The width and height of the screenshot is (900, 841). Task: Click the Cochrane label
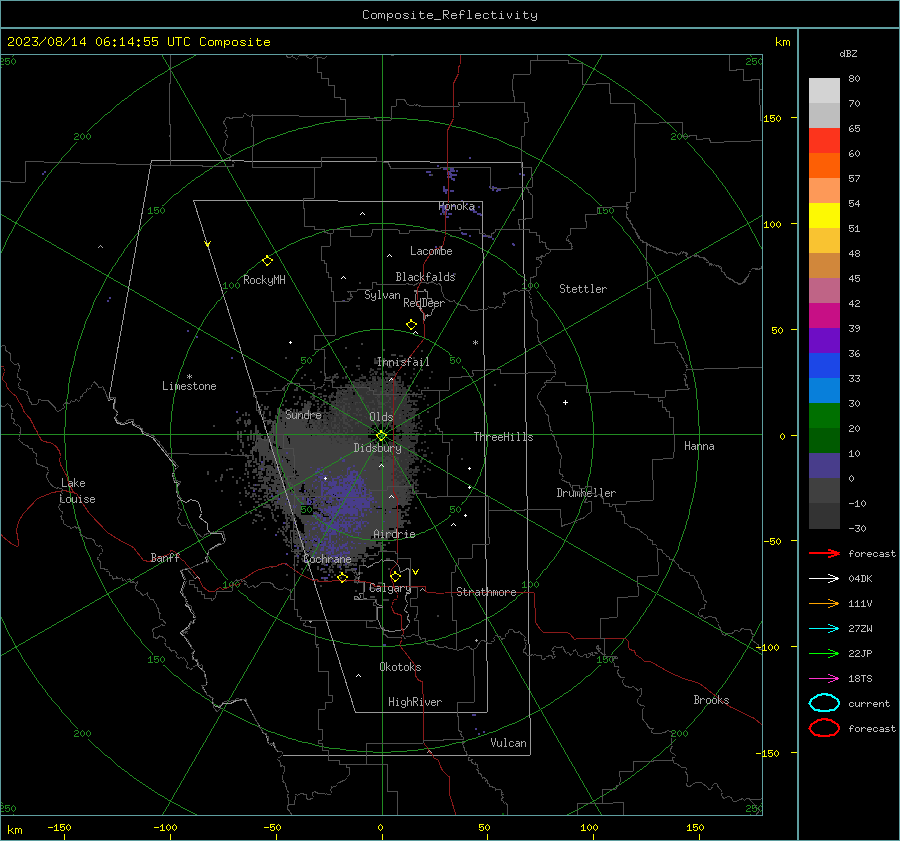click(327, 559)
